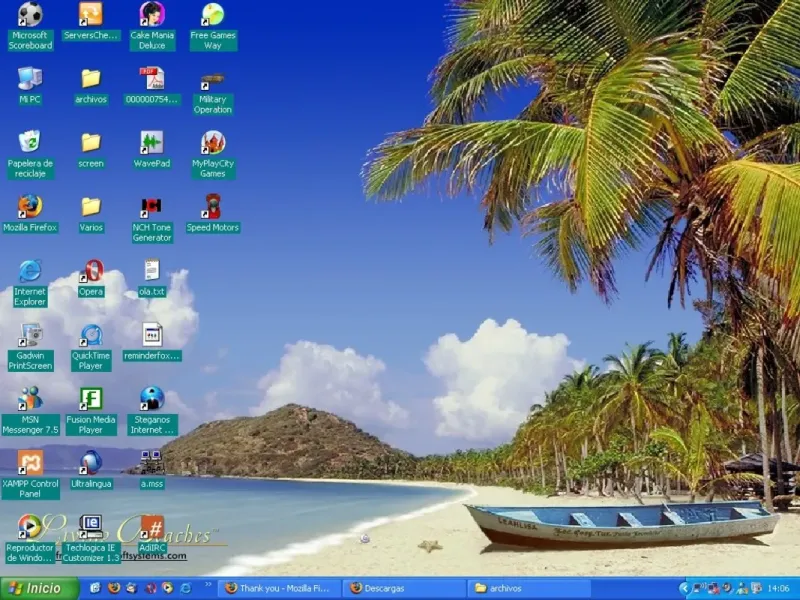Select the Reproductor de Windo... shortcut
This screenshot has width=800, height=600.
coord(30,539)
